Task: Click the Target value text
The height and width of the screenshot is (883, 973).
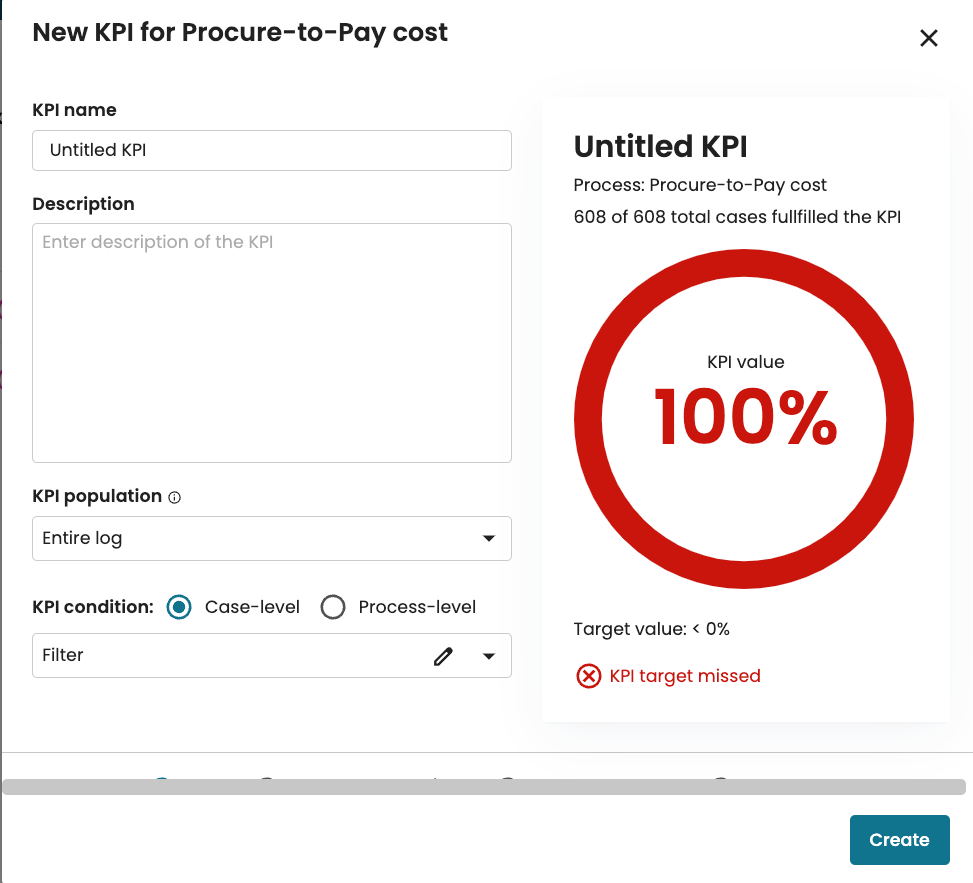Action: [x=651, y=629]
